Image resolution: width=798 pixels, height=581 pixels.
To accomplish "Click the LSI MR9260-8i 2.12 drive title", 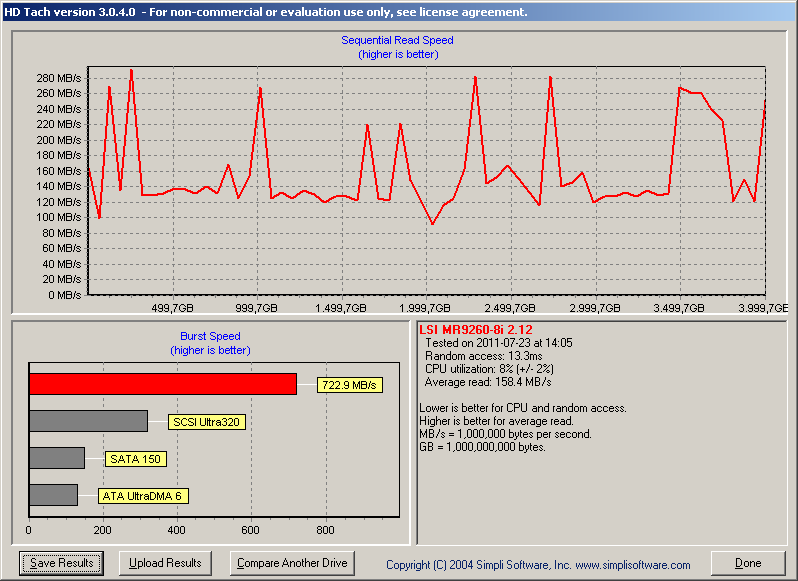I will (476, 330).
